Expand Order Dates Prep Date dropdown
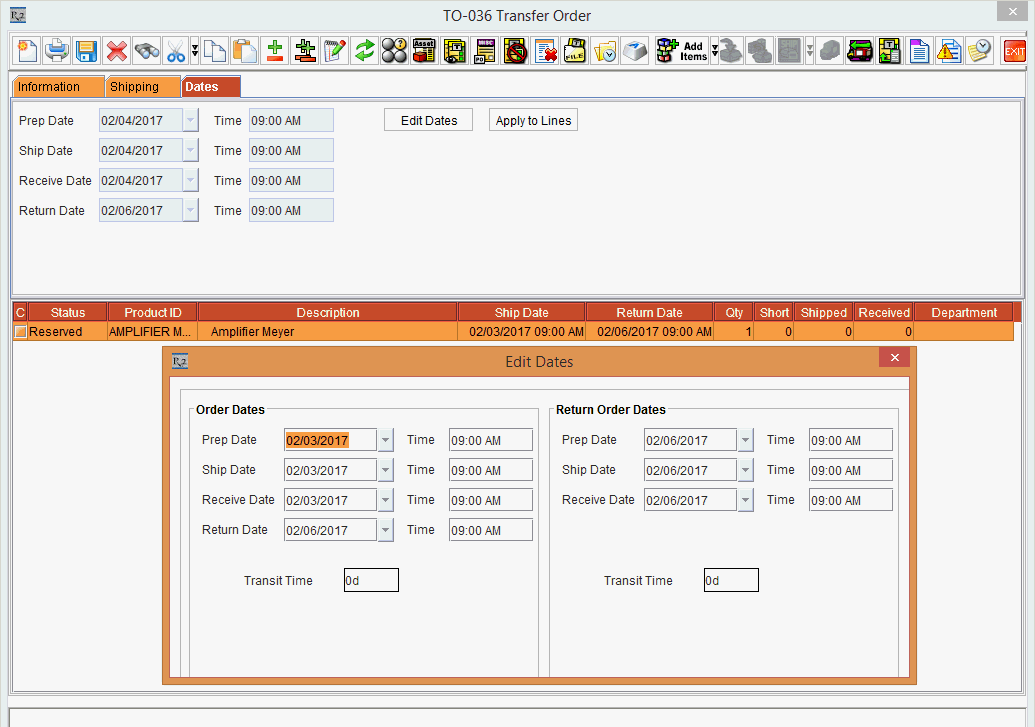The height and width of the screenshot is (727, 1035). click(386, 440)
